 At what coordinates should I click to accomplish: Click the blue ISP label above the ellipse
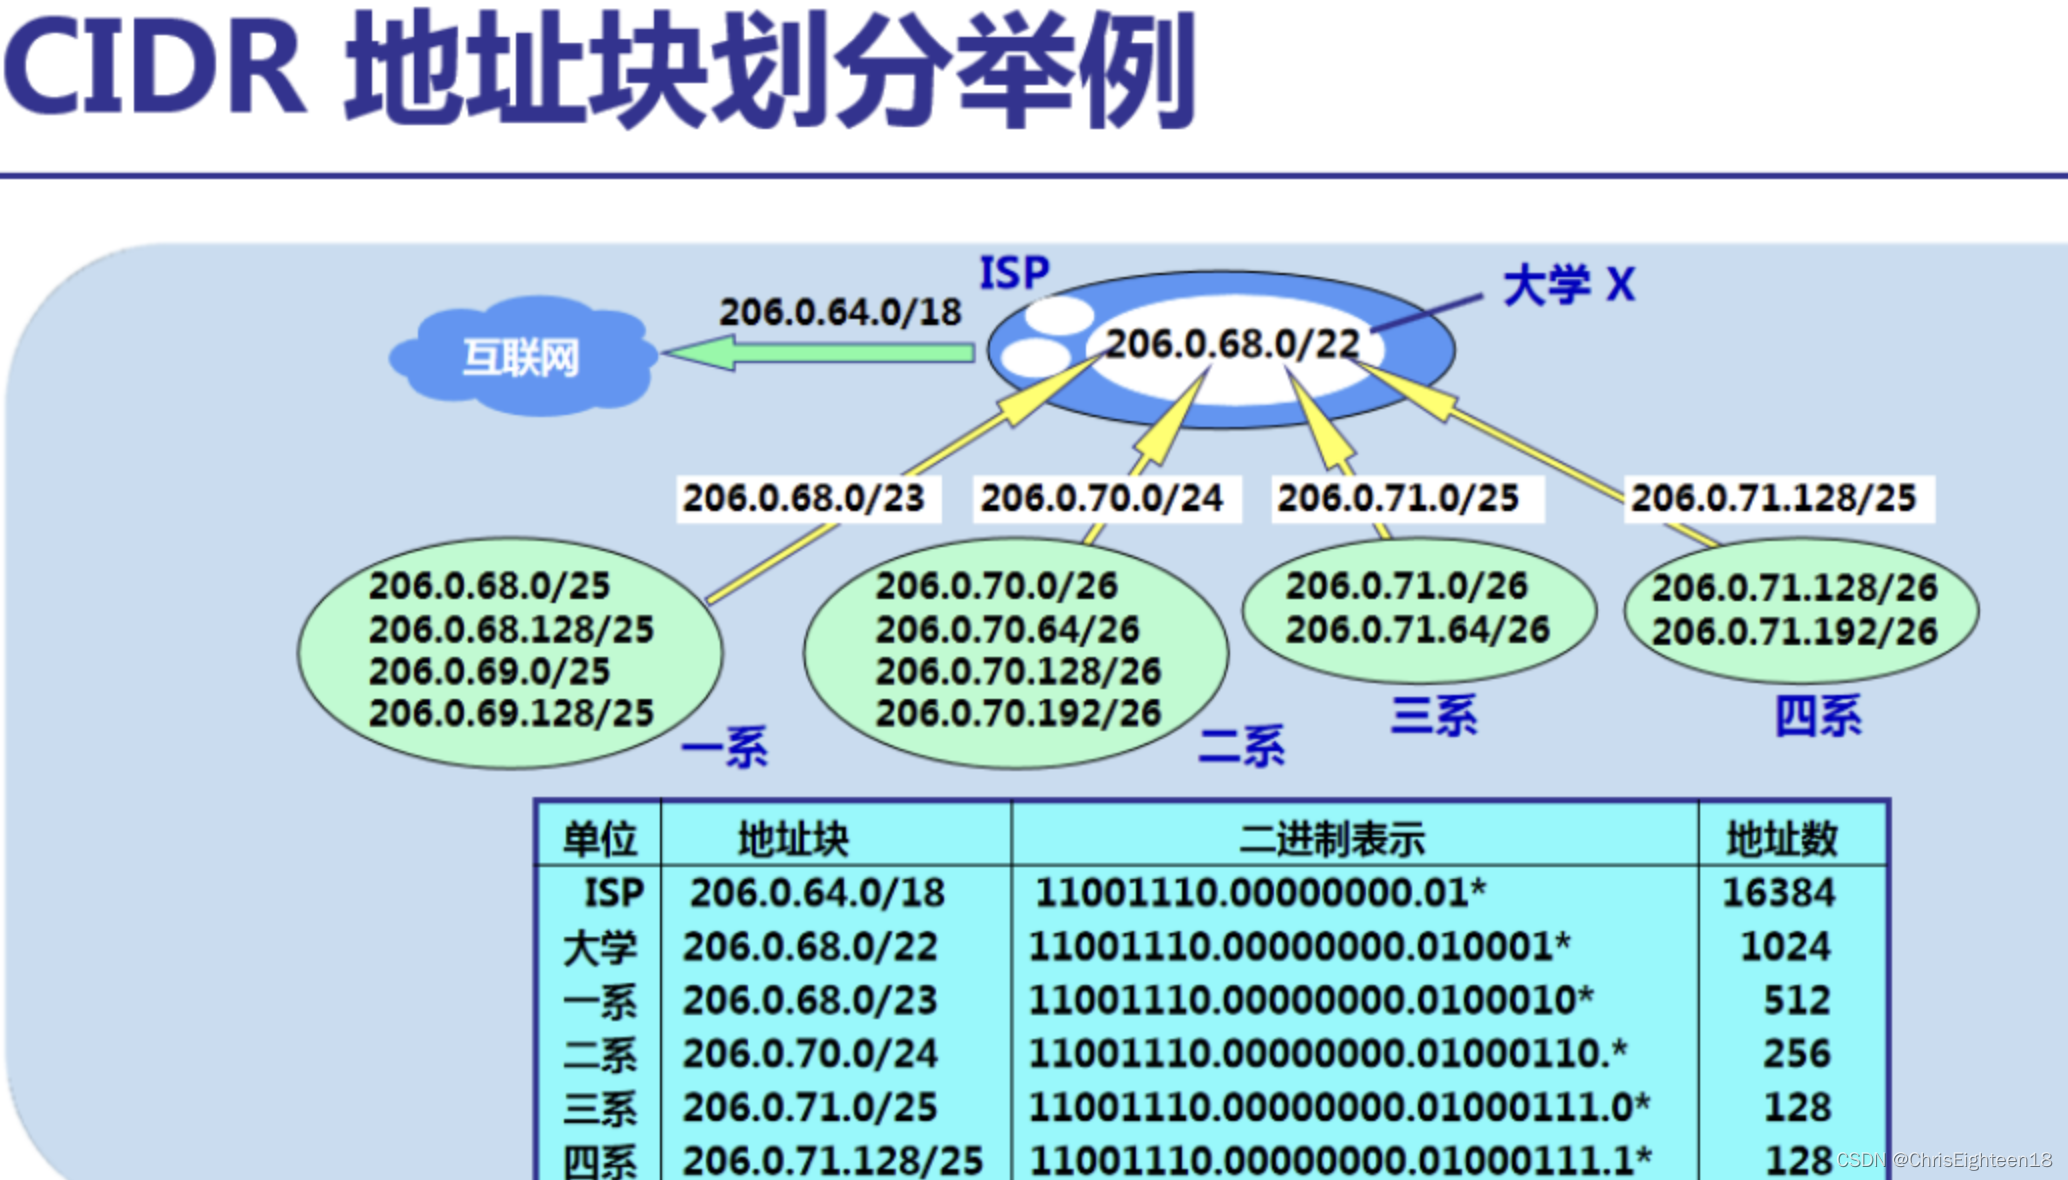tap(1014, 272)
